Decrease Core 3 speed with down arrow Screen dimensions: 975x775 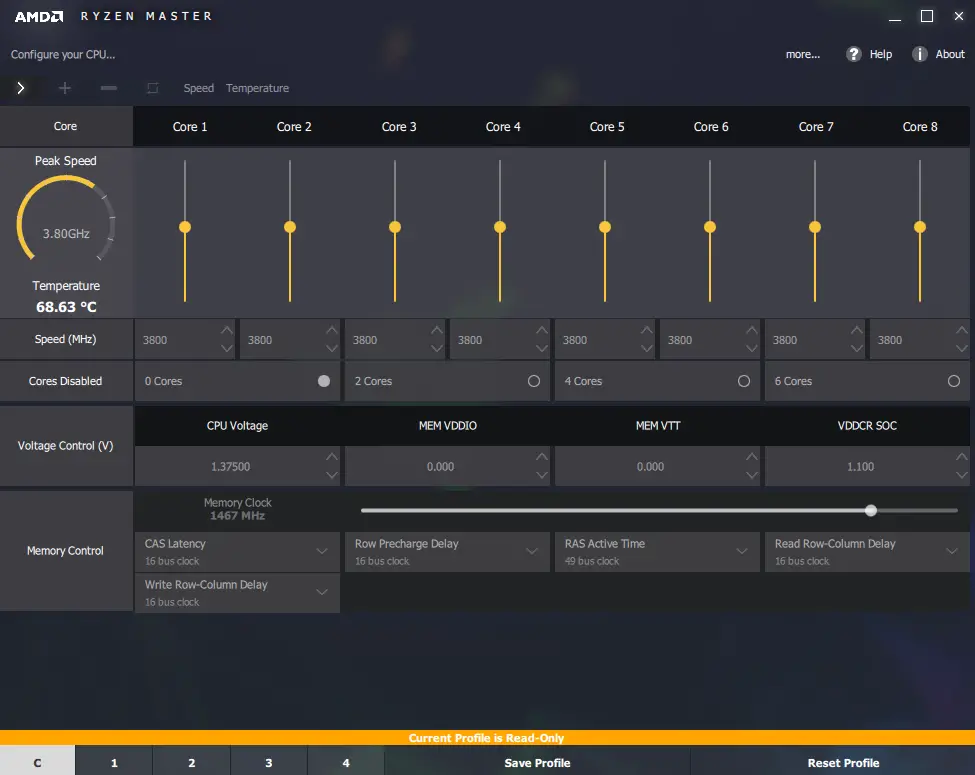[x=437, y=348]
